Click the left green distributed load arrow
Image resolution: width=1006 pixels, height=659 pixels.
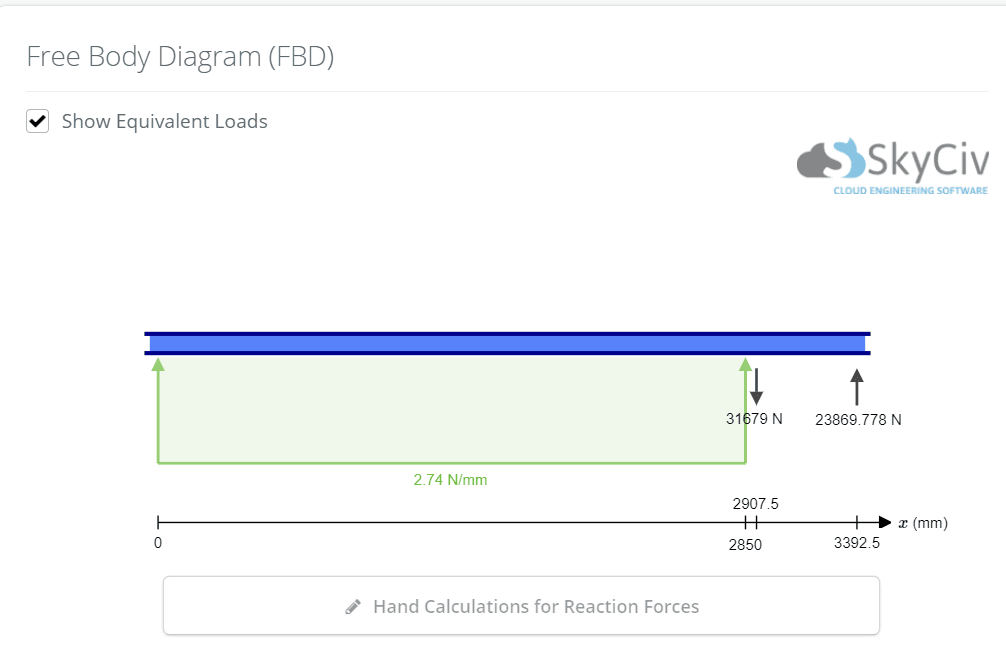click(158, 410)
